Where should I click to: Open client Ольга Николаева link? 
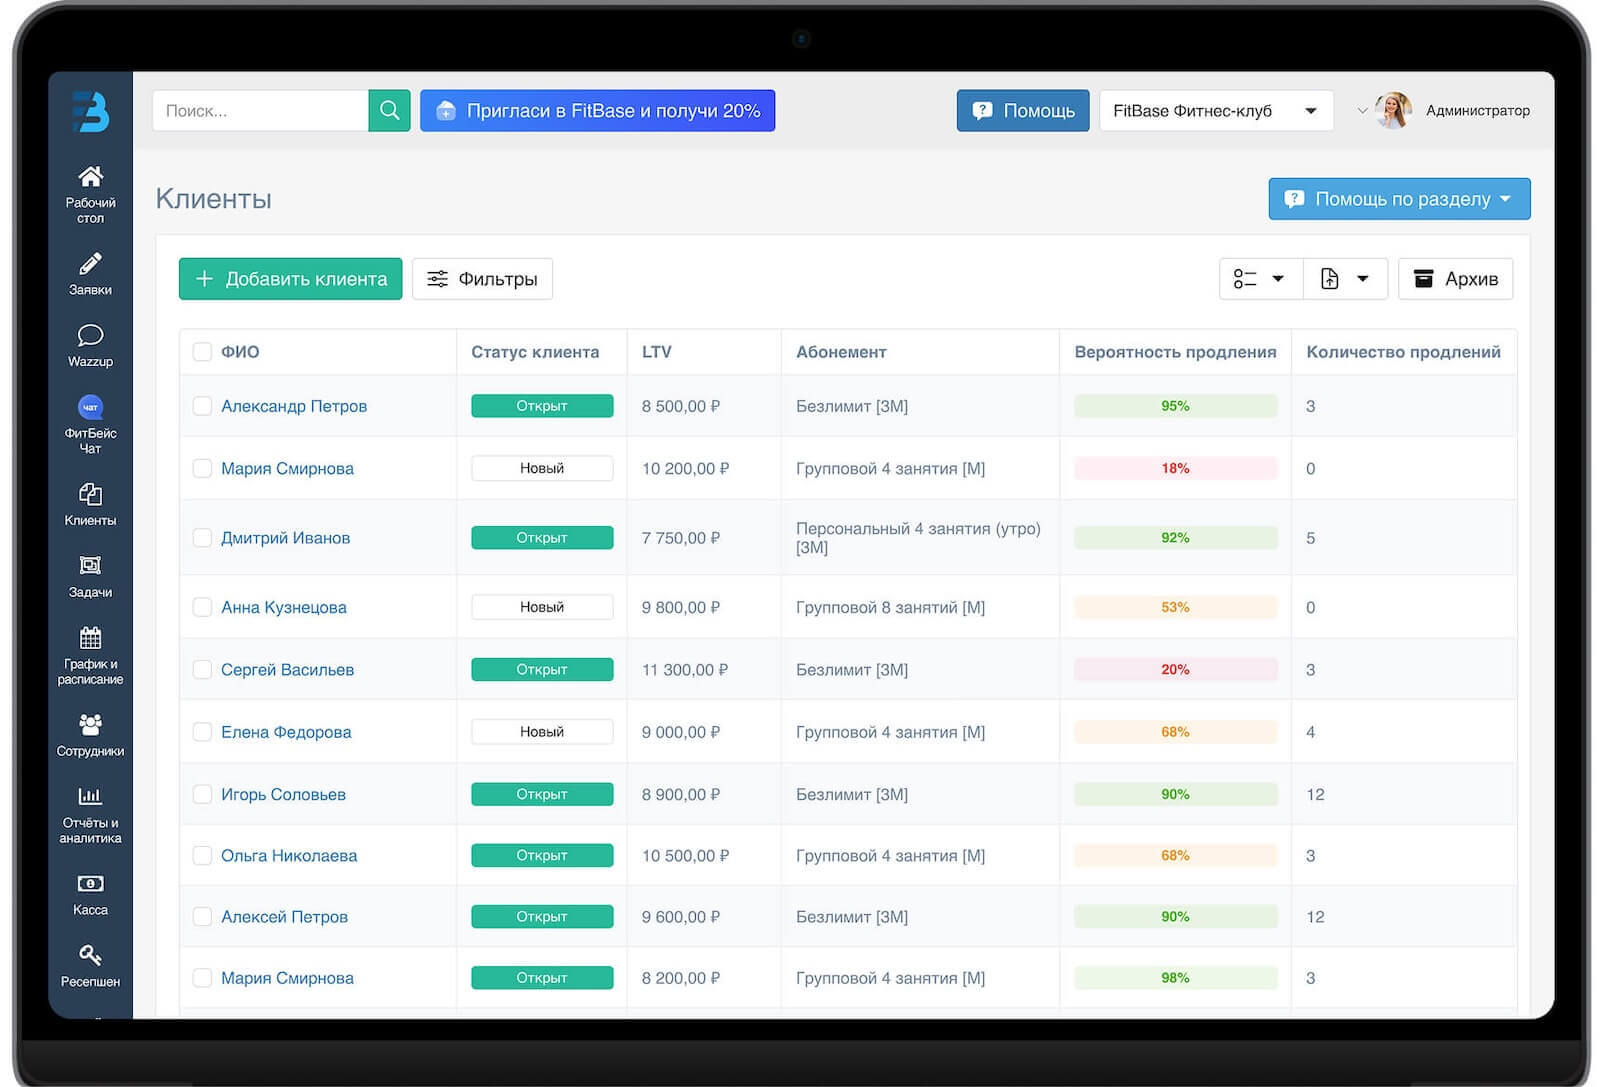tap(289, 856)
